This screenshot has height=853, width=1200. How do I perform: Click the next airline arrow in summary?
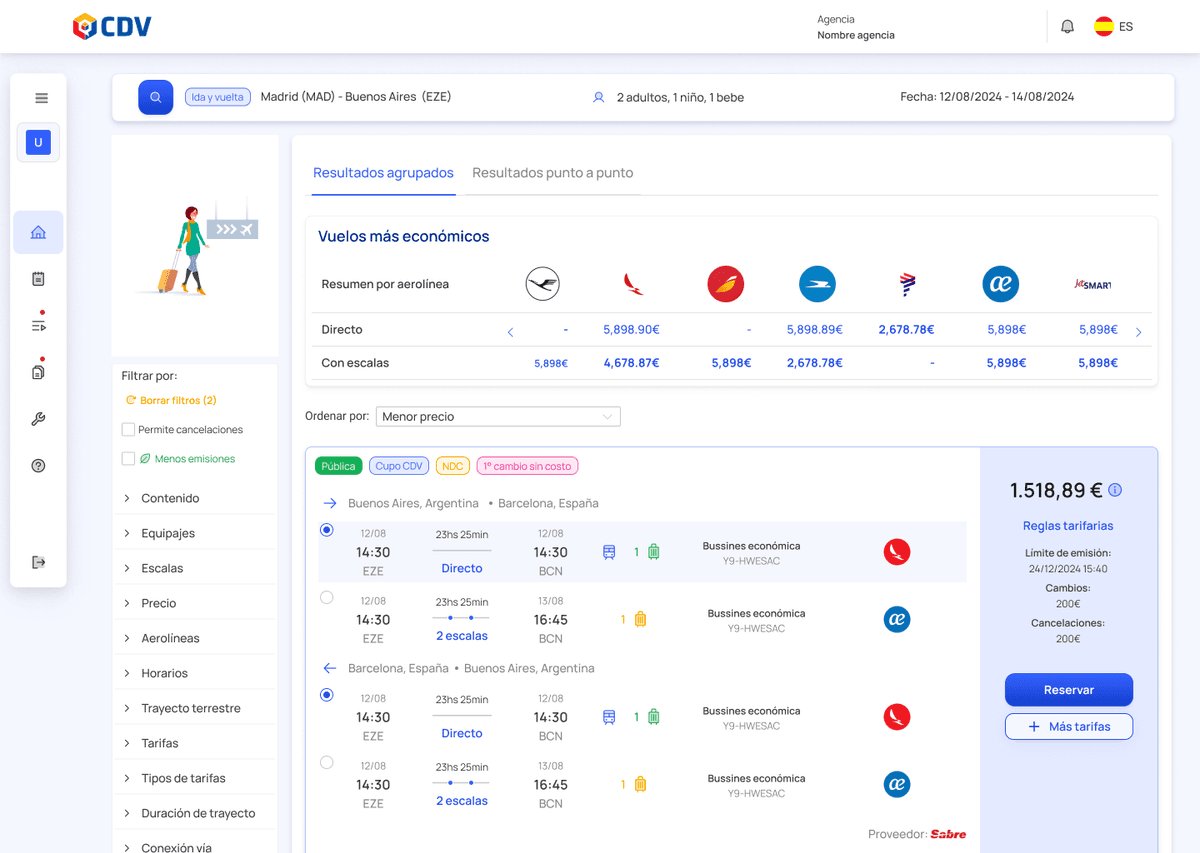(1138, 332)
